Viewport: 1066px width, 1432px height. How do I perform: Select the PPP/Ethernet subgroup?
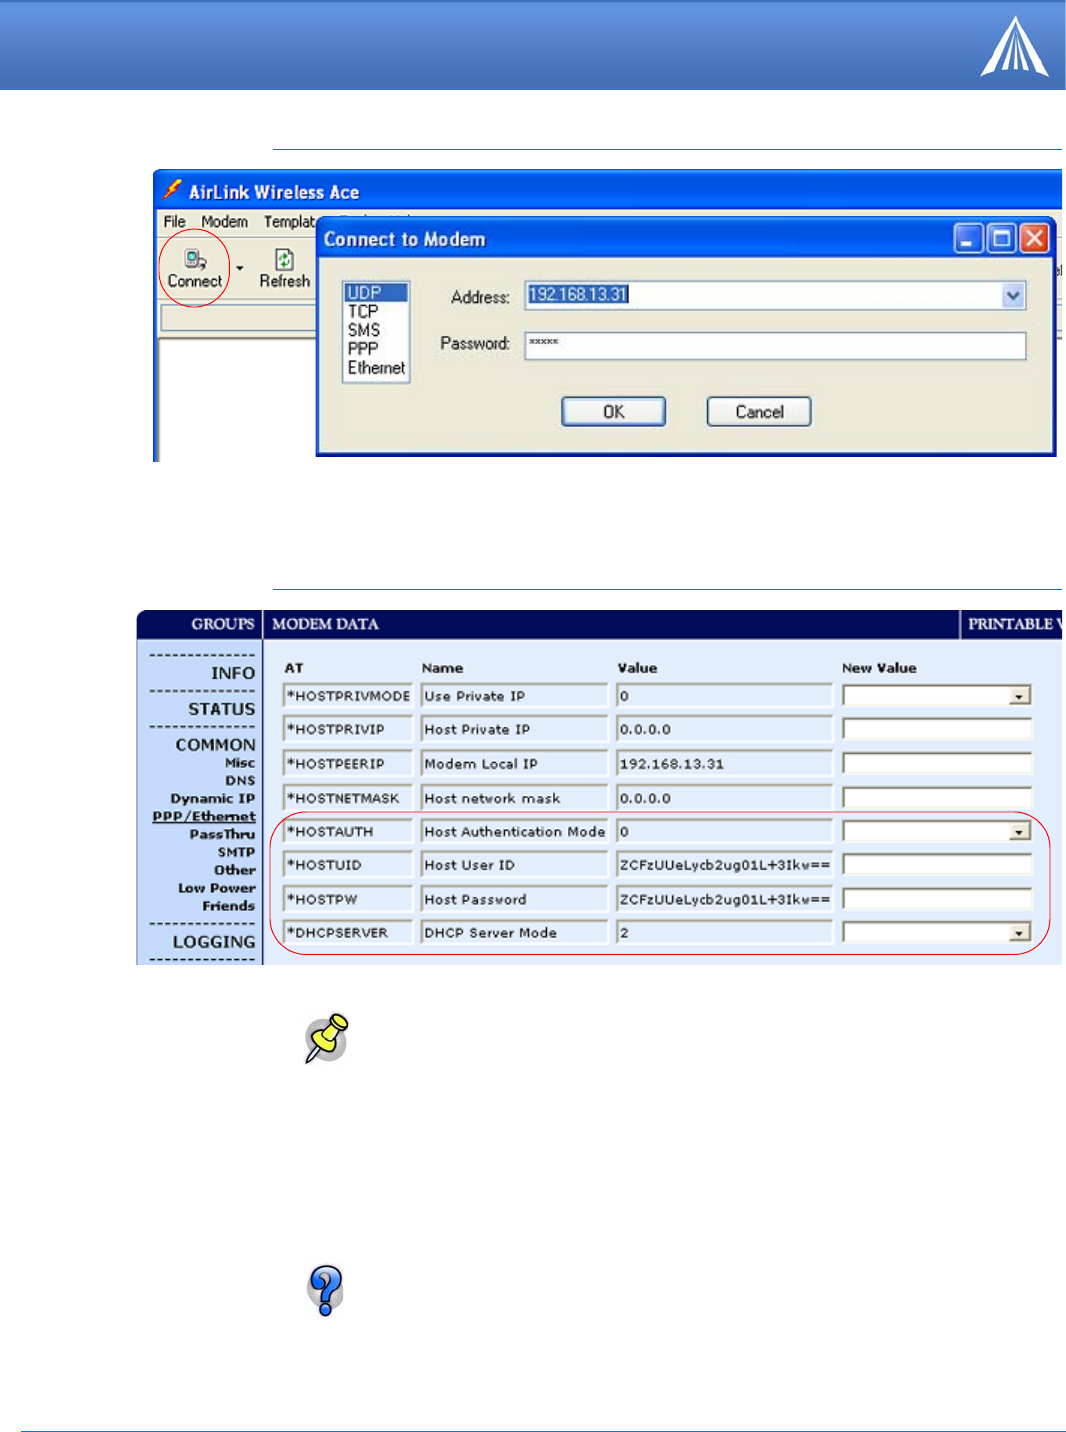pos(204,817)
